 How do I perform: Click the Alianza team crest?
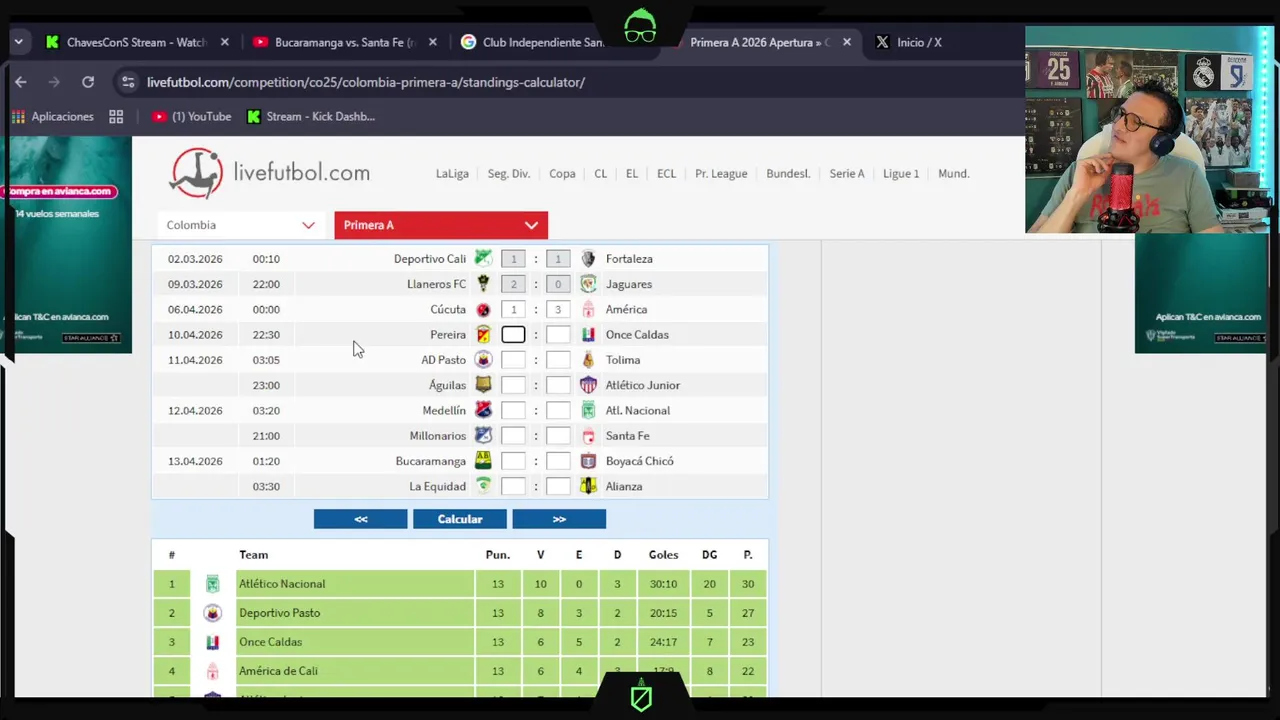588,486
